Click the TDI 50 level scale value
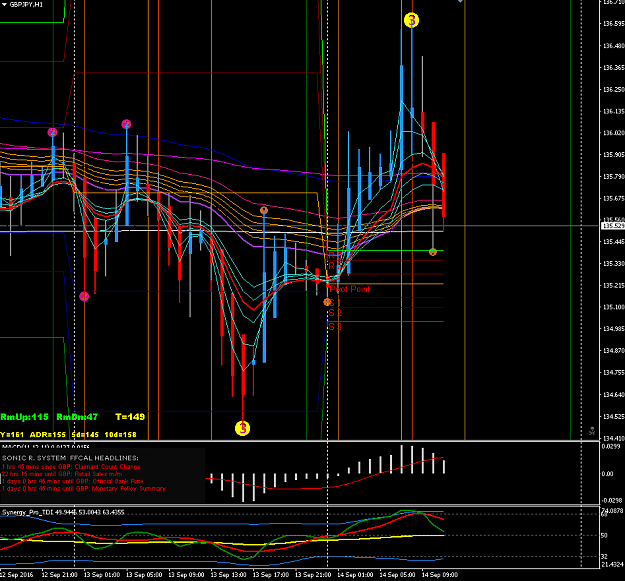The height and width of the screenshot is (581, 625). click(x=604, y=535)
